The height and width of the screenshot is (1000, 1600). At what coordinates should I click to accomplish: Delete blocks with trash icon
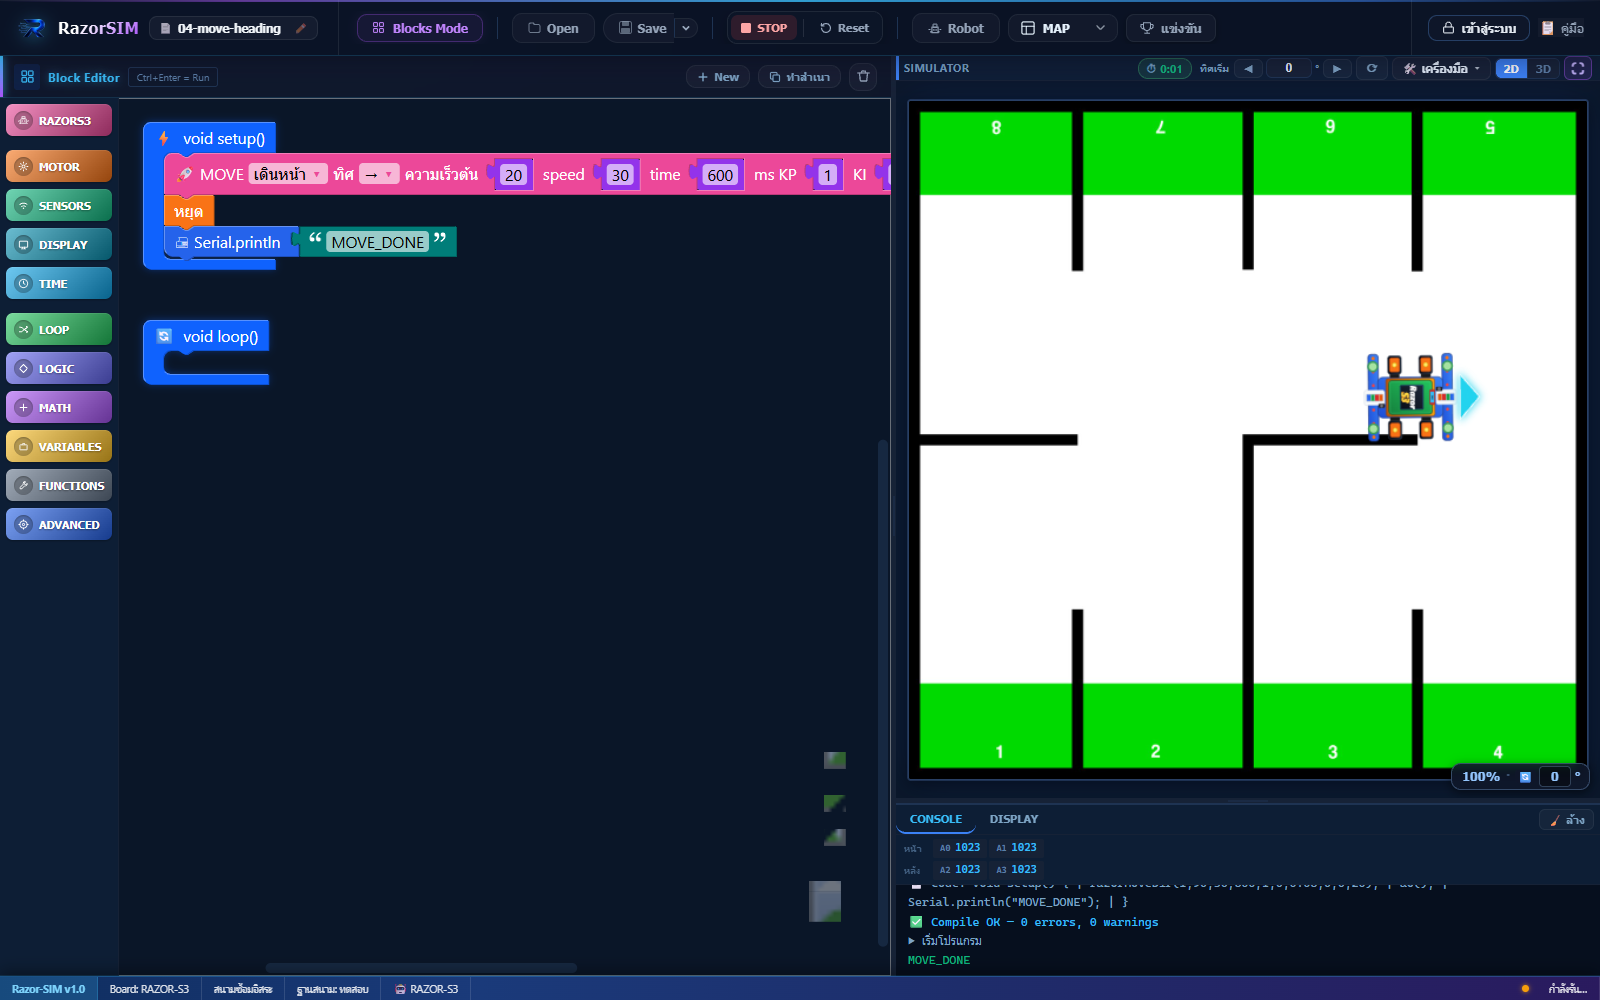tap(864, 77)
